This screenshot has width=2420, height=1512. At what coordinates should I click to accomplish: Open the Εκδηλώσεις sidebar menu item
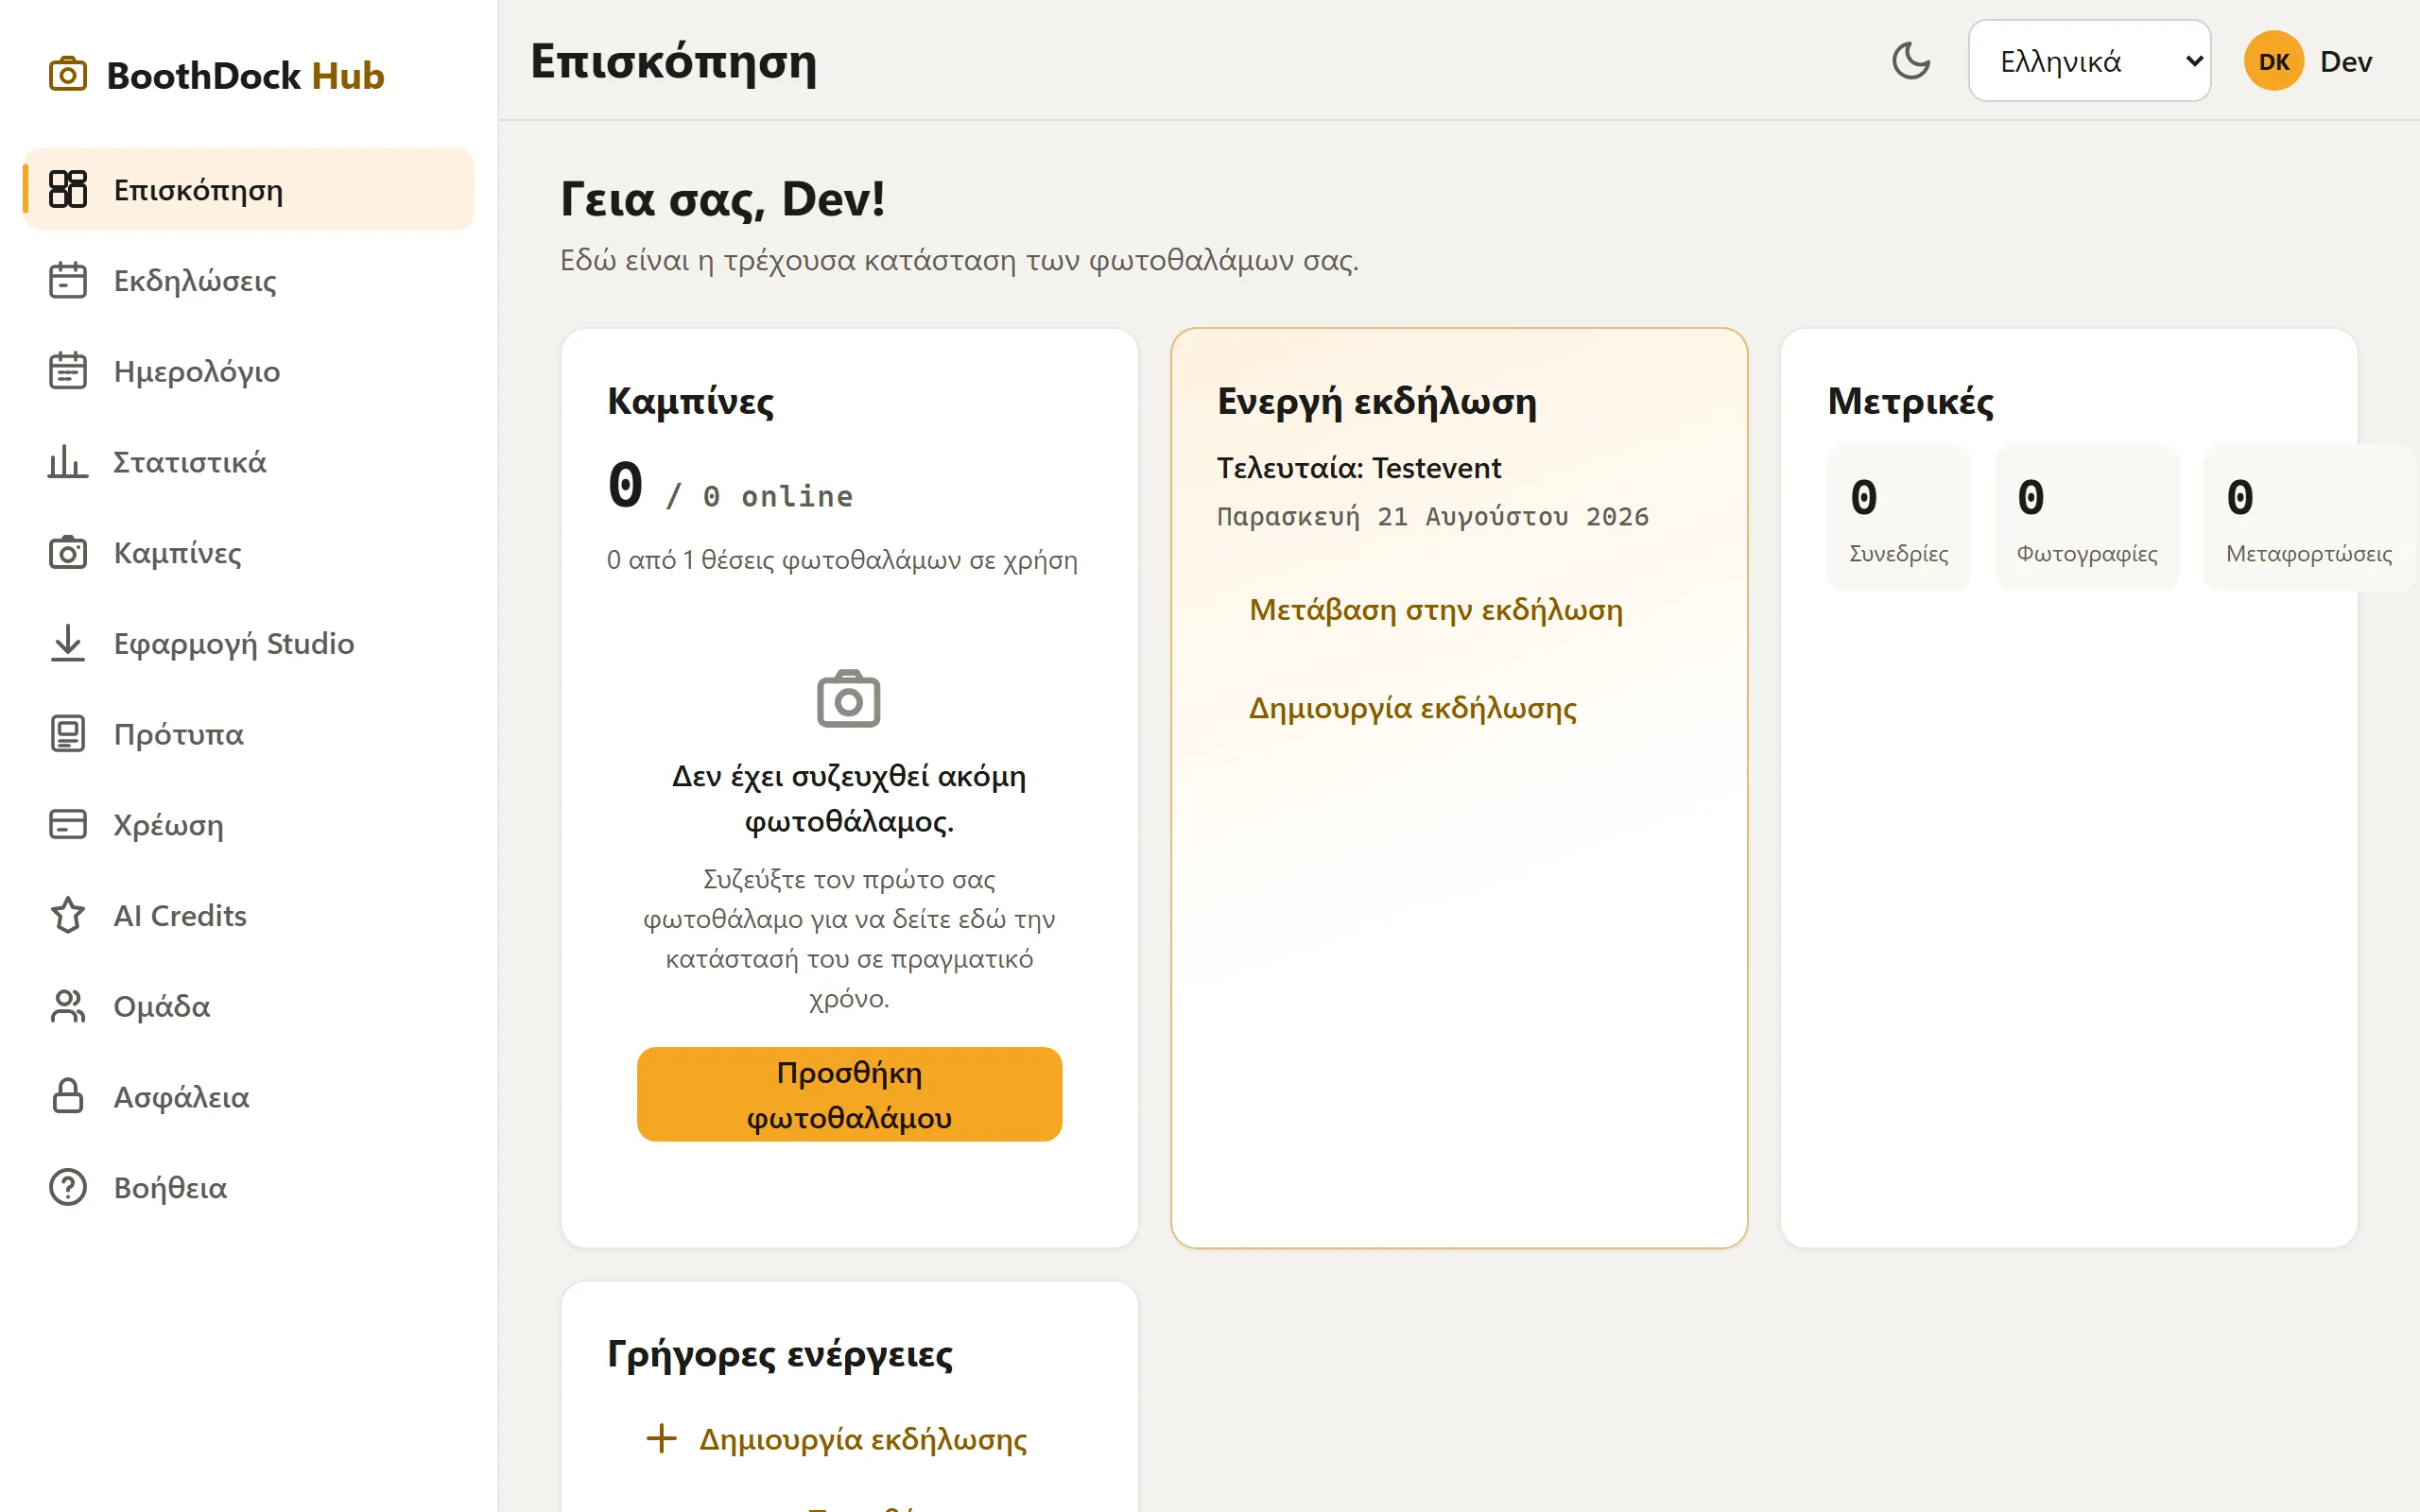(248, 280)
